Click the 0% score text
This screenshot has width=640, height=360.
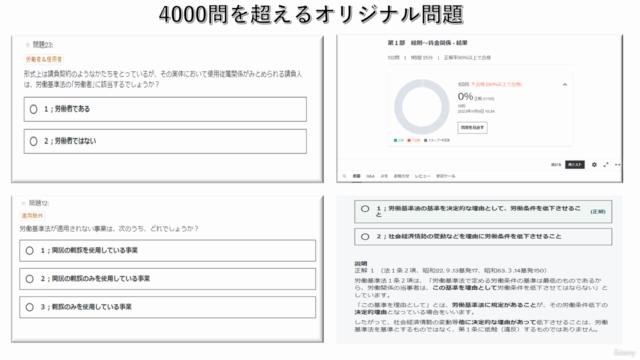point(465,97)
